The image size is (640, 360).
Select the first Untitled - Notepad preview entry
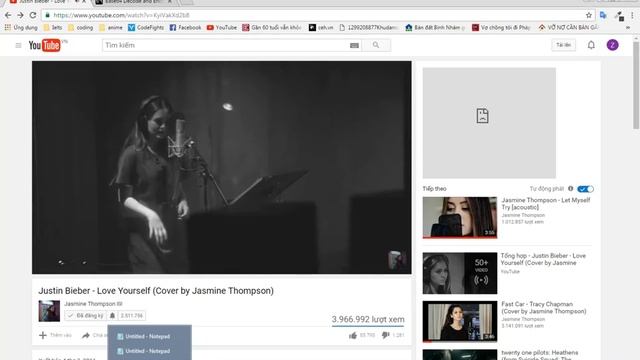(149, 336)
